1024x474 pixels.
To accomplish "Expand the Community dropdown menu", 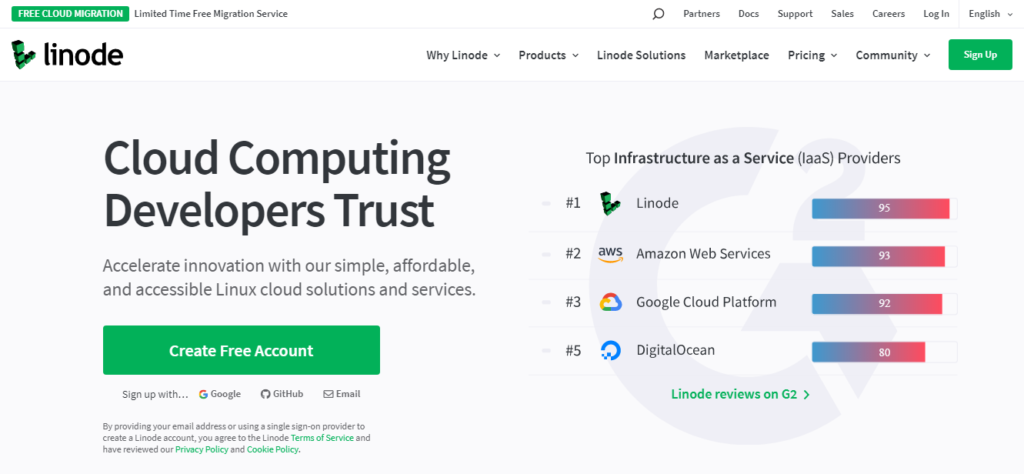I will [892, 55].
